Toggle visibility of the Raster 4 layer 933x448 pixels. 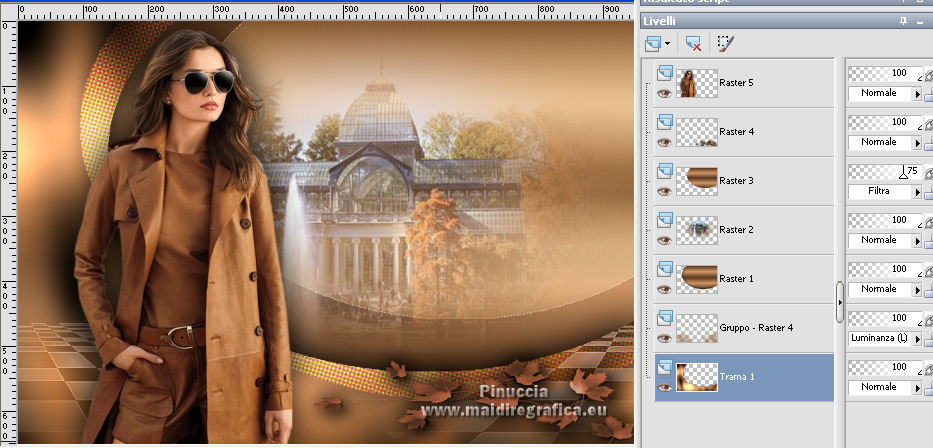click(665, 142)
